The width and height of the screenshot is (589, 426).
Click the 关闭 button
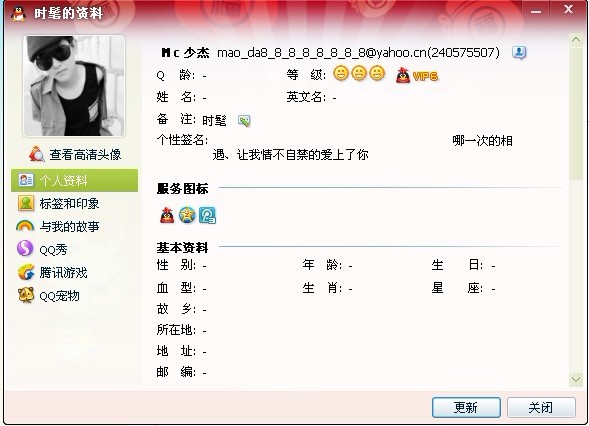pos(541,407)
